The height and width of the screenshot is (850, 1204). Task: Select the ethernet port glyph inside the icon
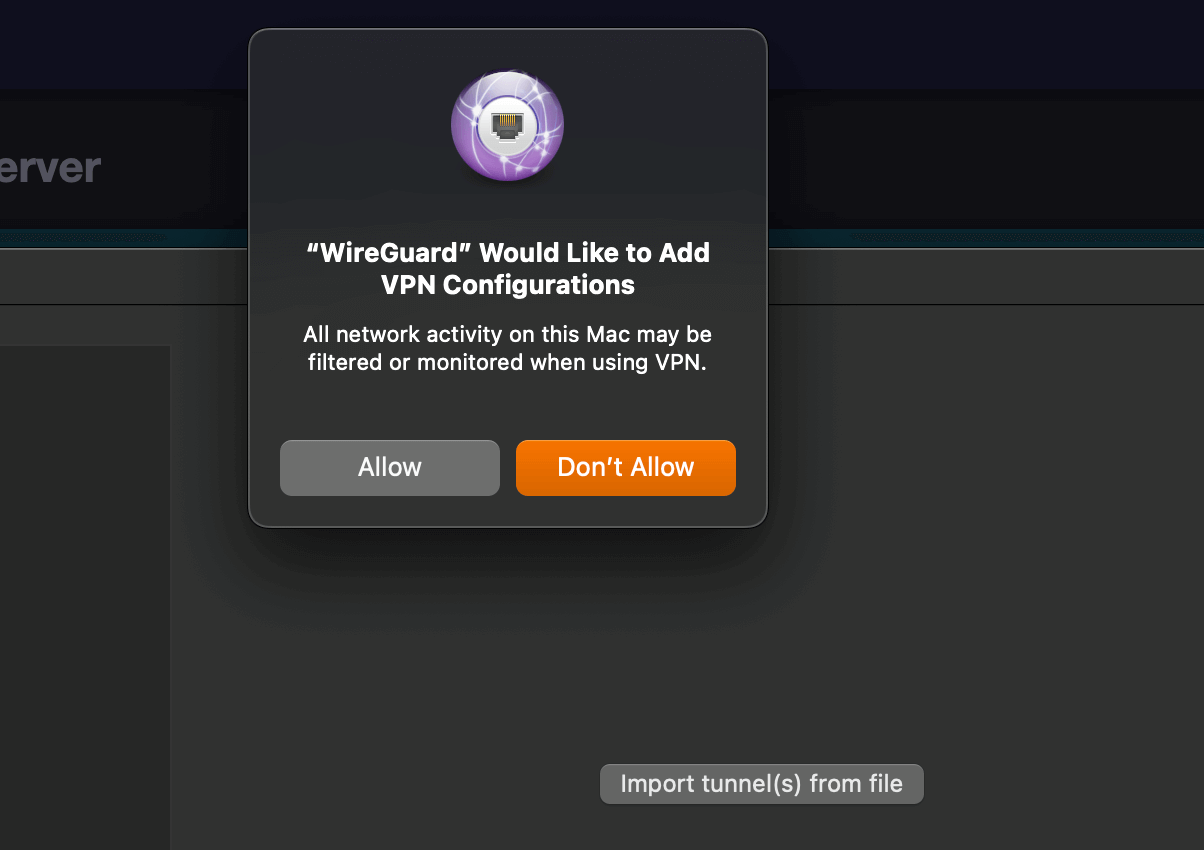(x=508, y=126)
